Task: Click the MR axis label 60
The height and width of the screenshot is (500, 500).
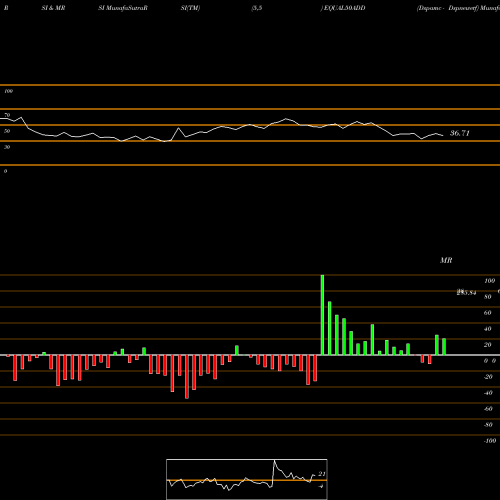Action: [x=487, y=313]
